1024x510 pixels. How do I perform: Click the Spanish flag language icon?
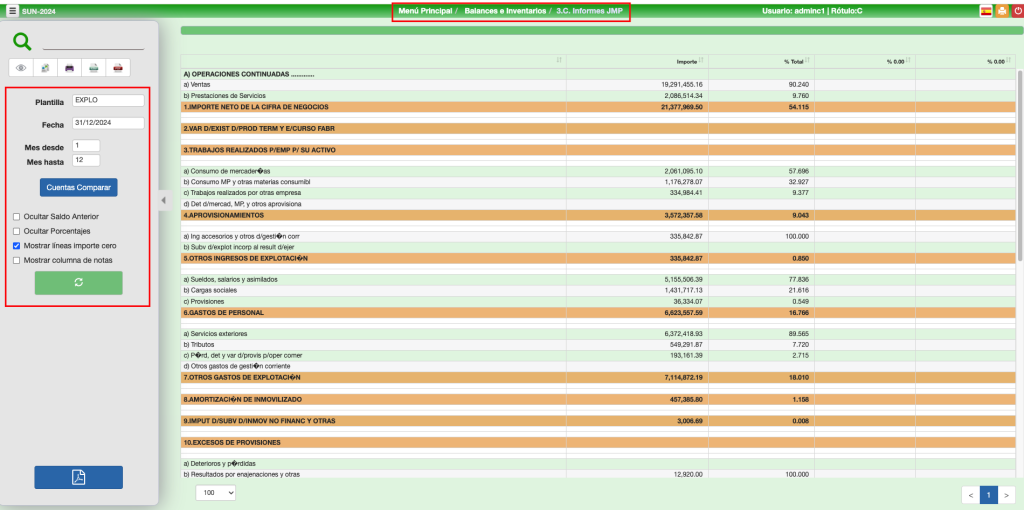986,10
